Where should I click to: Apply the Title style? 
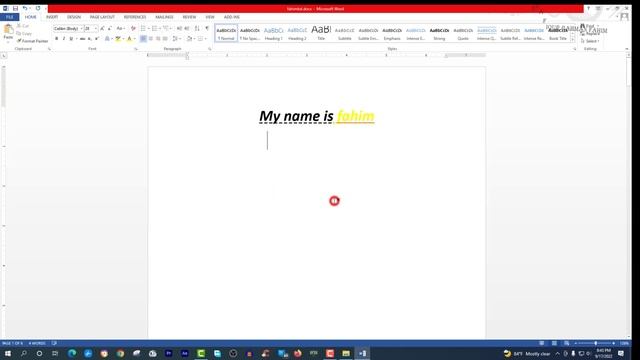pos(321,33)
